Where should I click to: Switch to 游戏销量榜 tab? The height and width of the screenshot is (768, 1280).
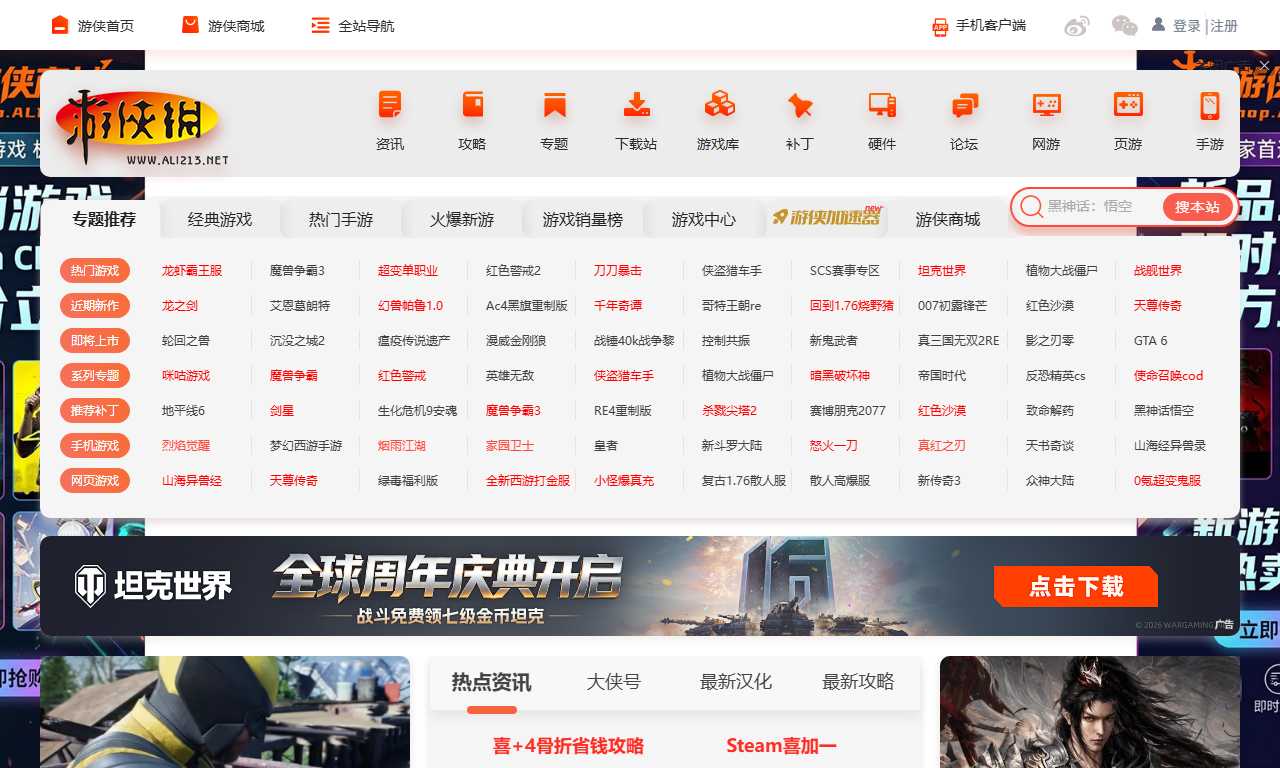[x=583, y=219]
